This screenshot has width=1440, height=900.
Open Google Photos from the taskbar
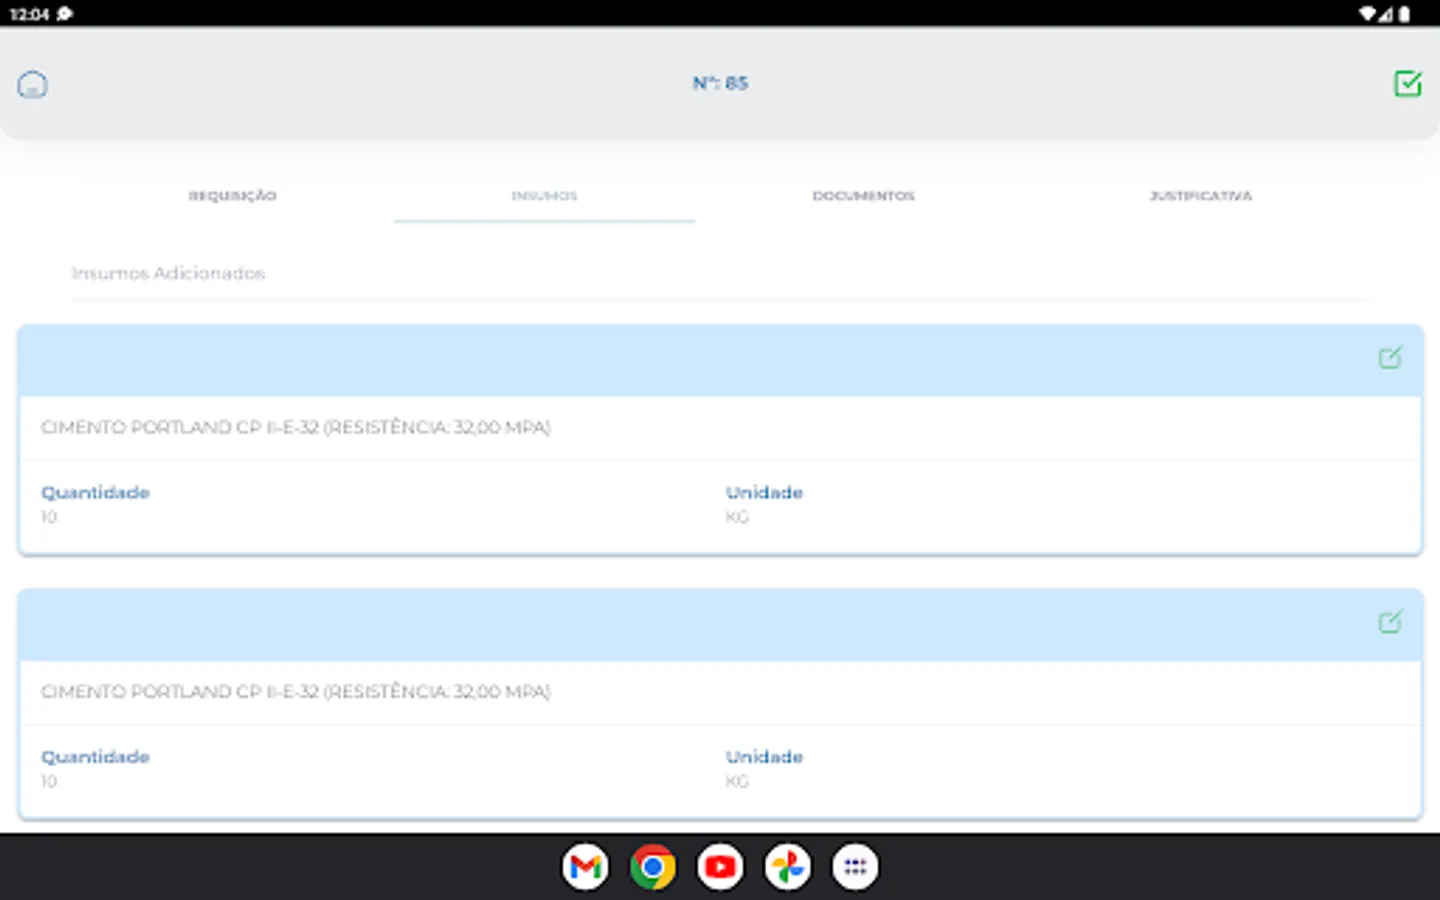(788, 867)
